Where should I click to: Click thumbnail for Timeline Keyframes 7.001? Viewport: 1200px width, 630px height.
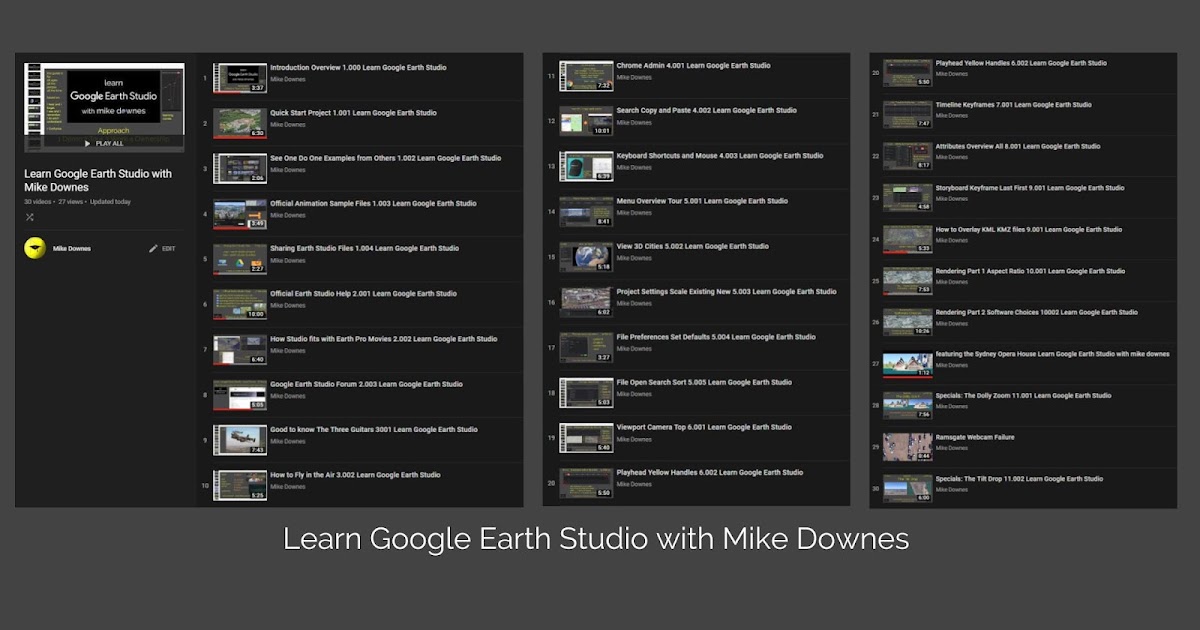pos(907,115)
